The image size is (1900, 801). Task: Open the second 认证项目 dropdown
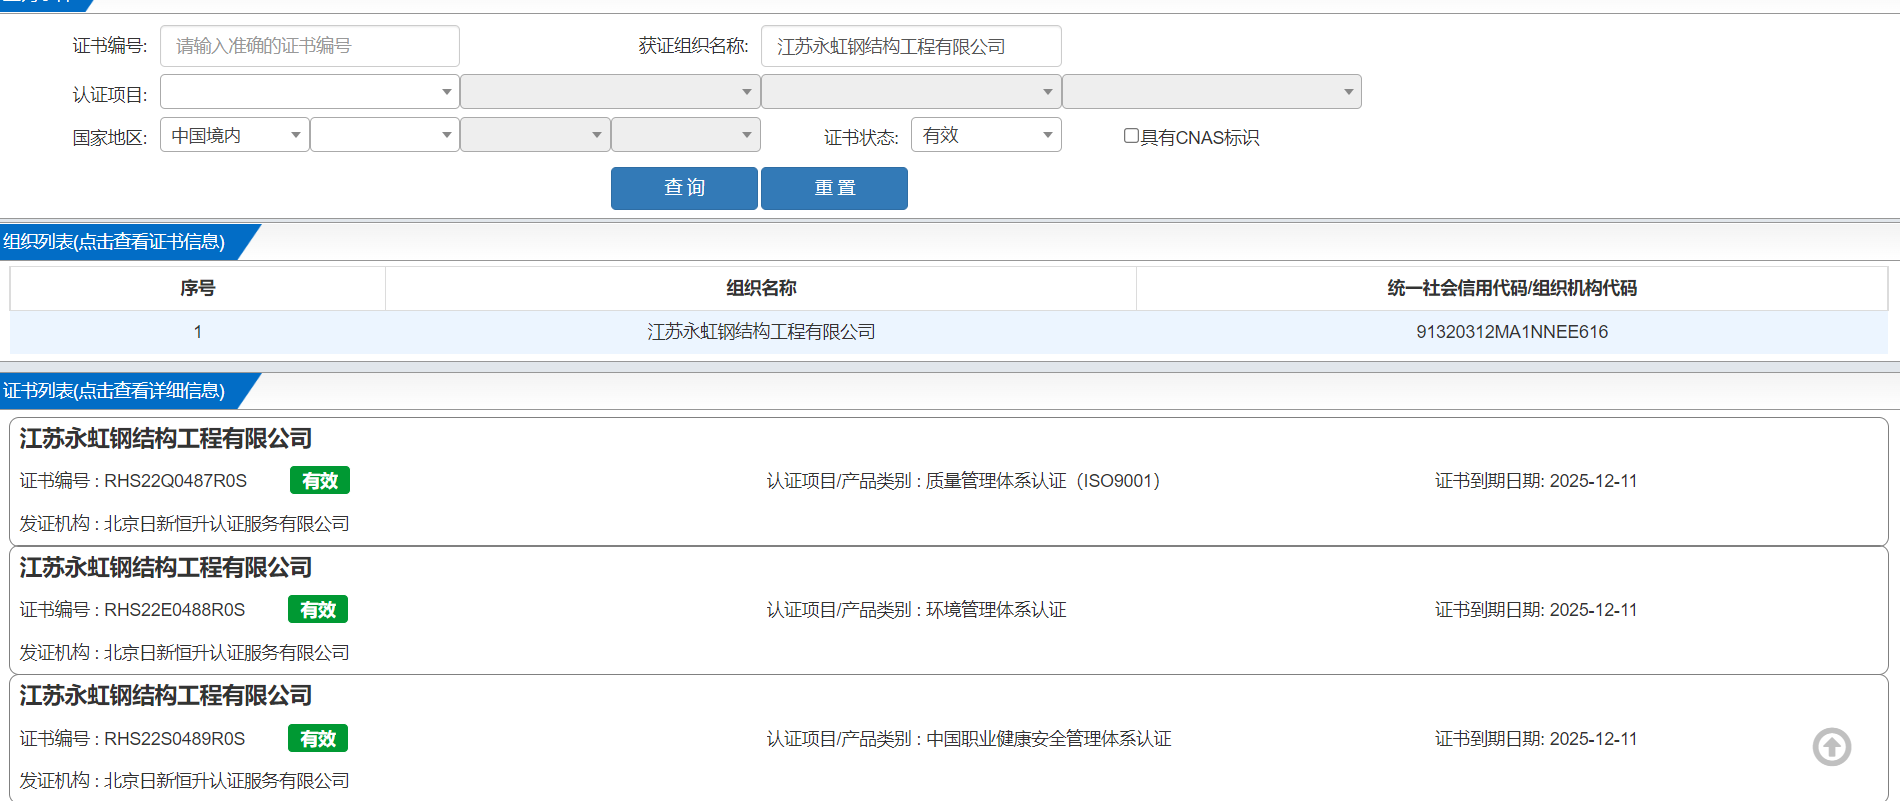pyautogui.click(x=610, y=92)
